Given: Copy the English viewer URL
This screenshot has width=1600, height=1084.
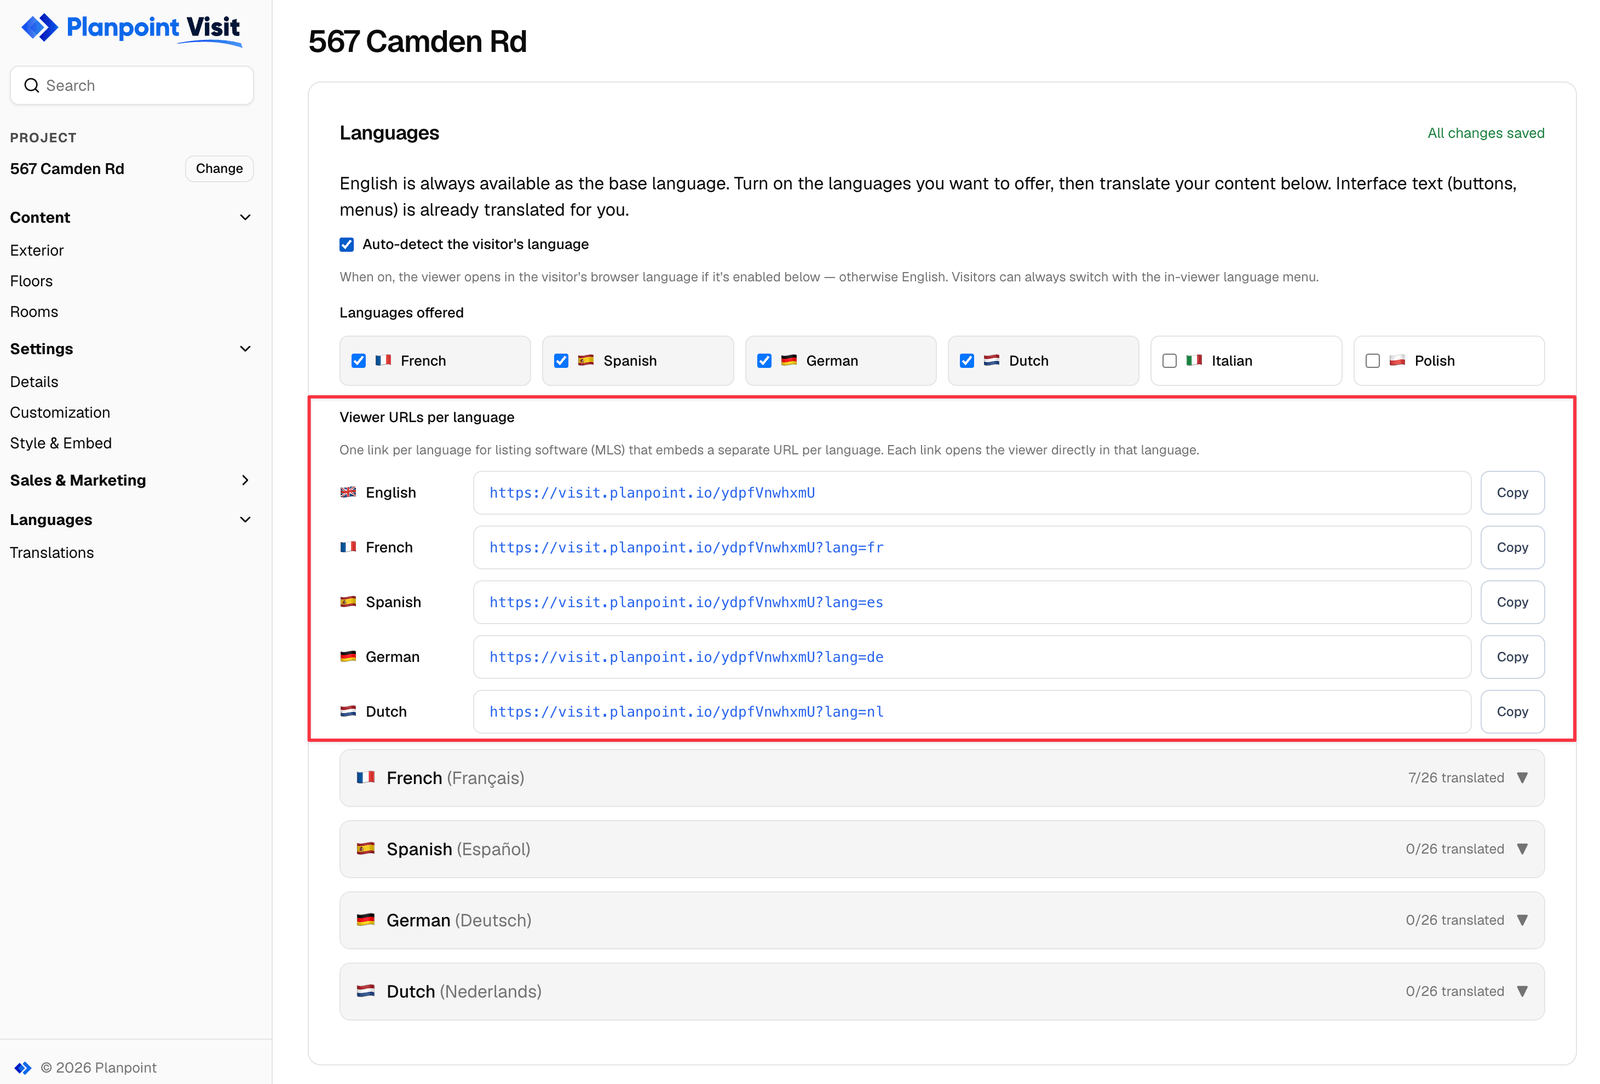Looking at the screenshot, I should tap(1512, 493).
